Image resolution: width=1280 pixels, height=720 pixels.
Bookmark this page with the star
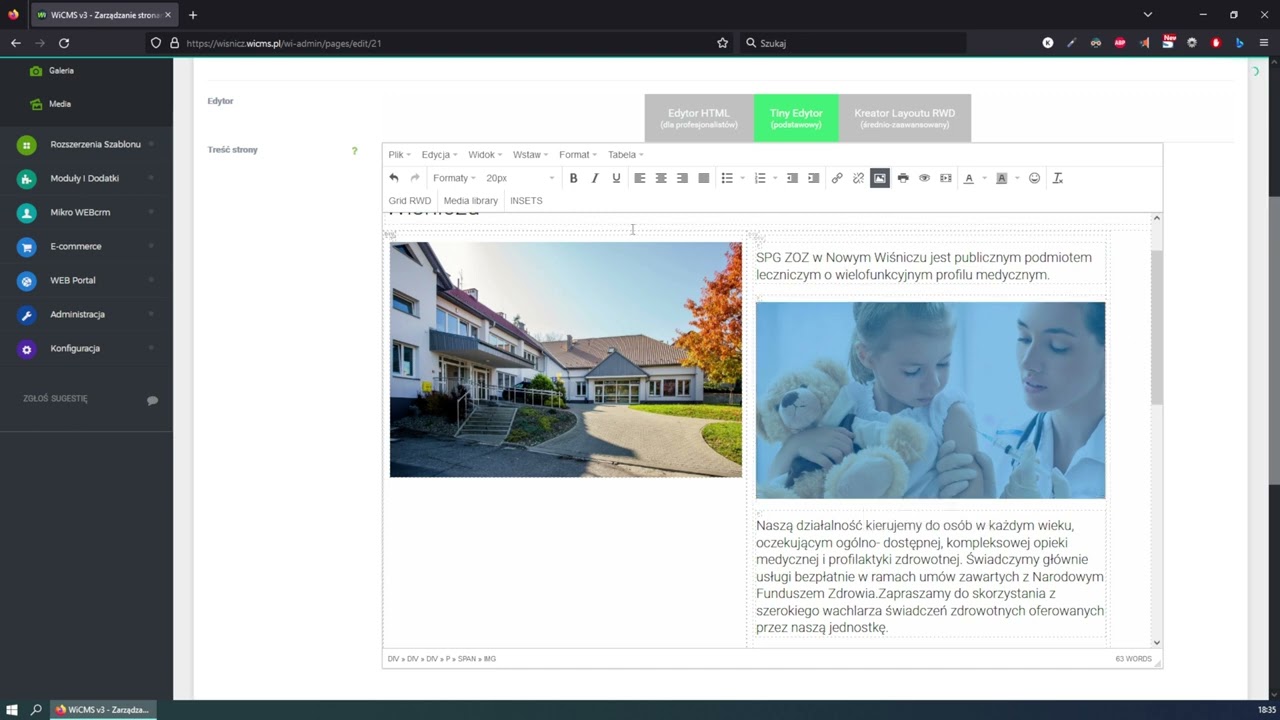[x=722, y=43]
